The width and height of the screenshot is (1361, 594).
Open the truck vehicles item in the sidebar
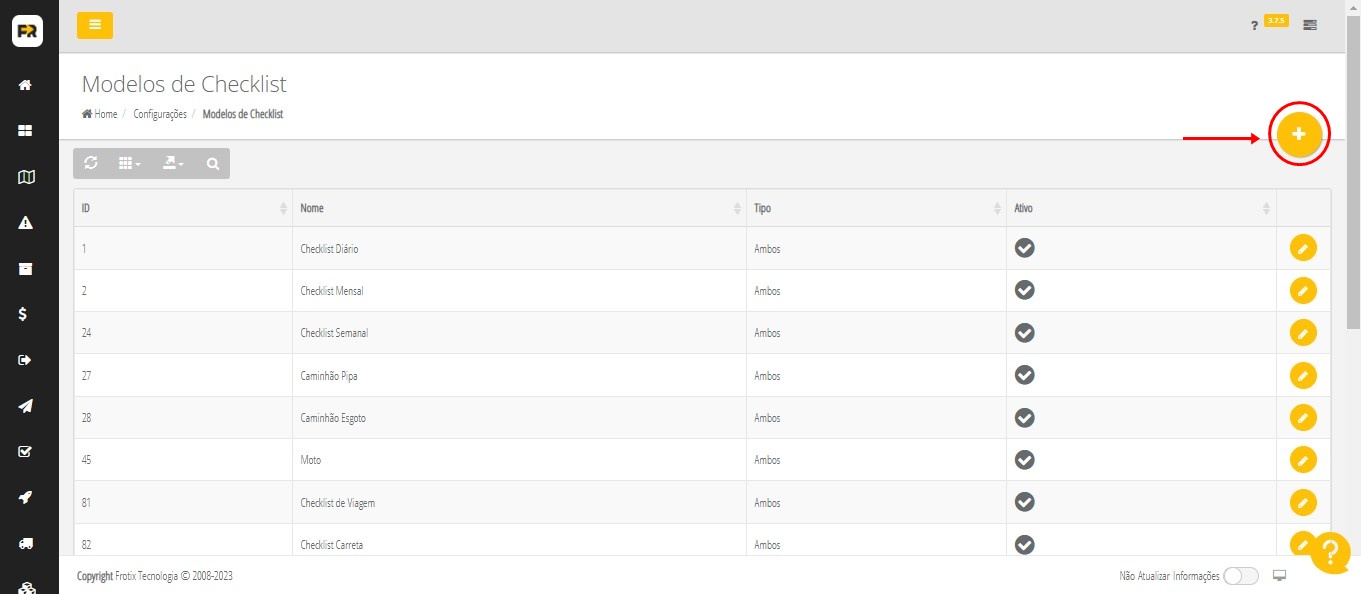pos(26,543)
